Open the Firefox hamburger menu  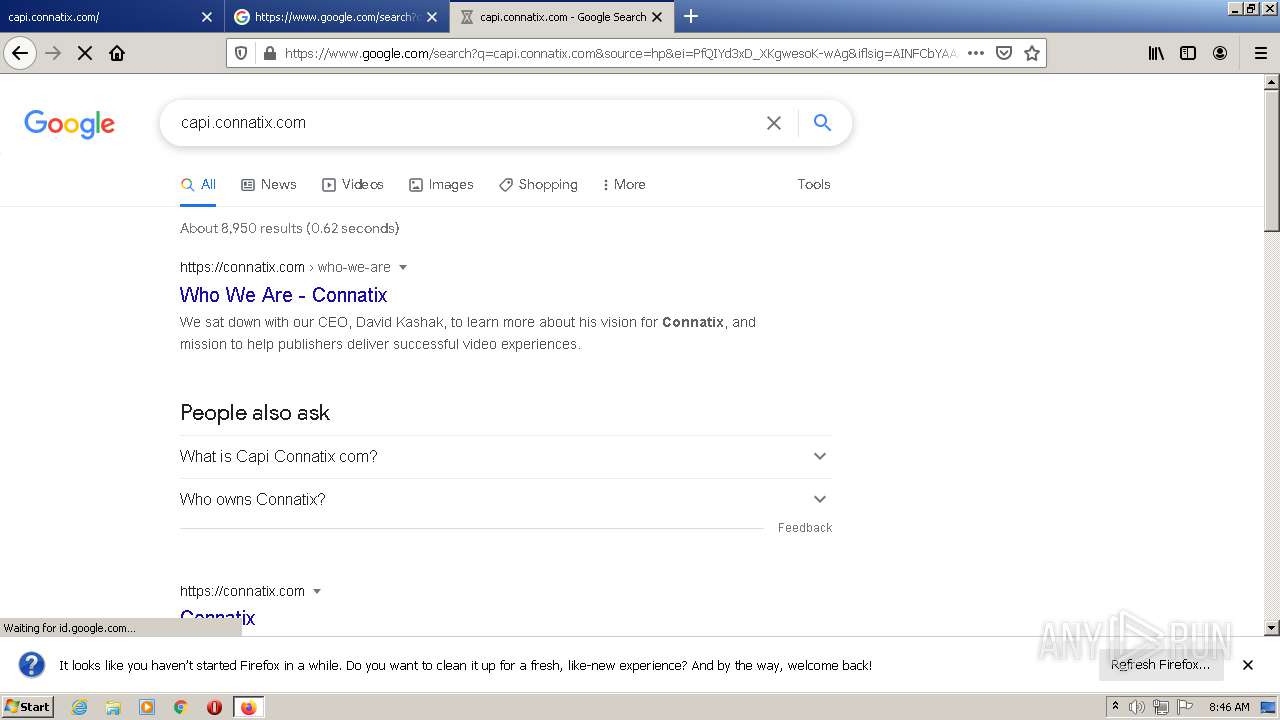tap(1261, 53)
